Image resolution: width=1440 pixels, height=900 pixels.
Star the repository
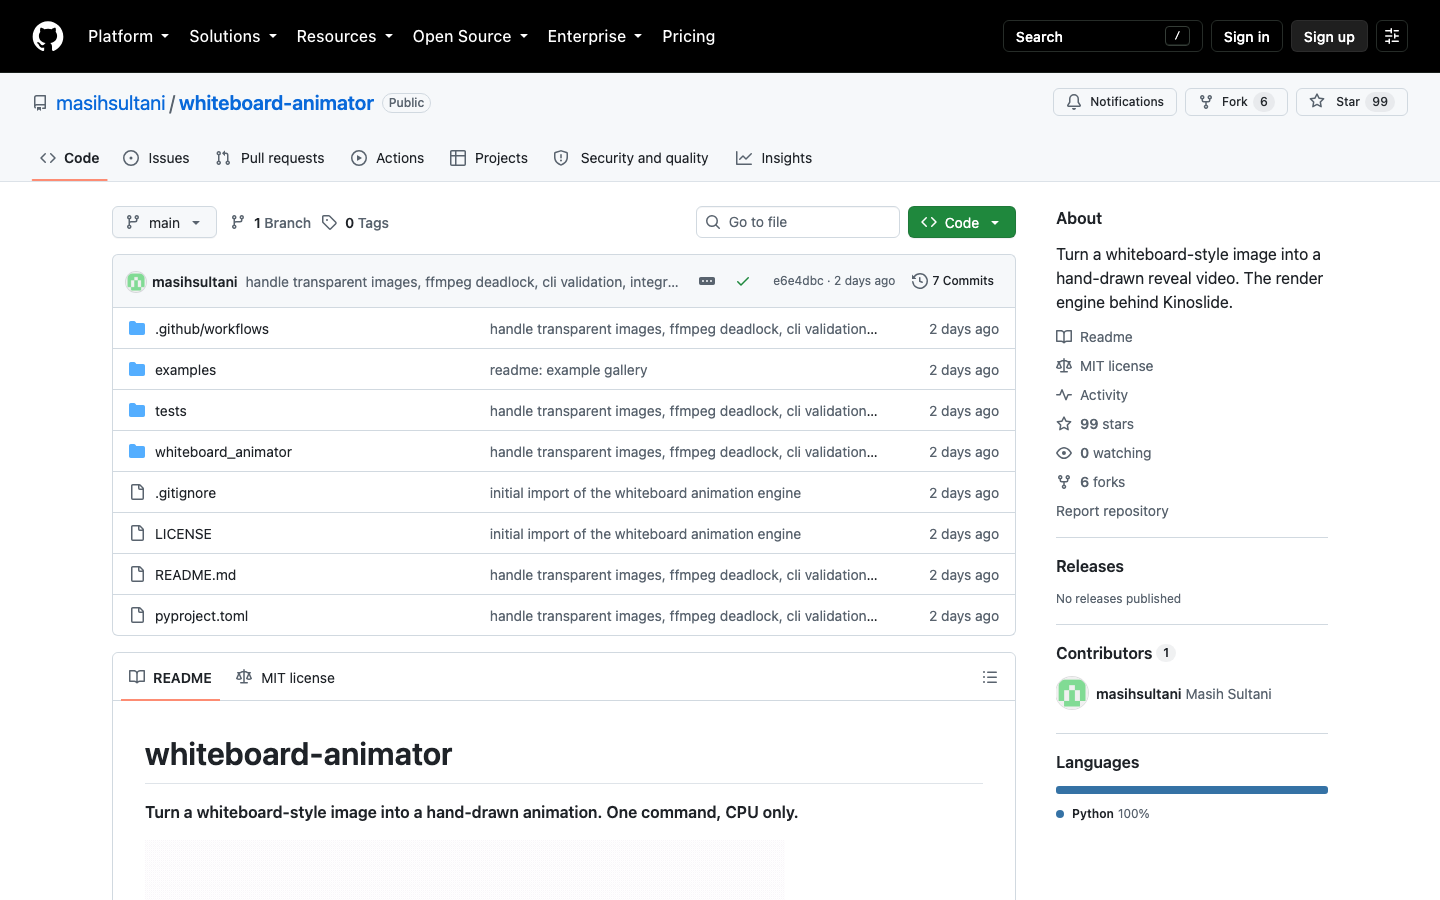[1351, 102]
